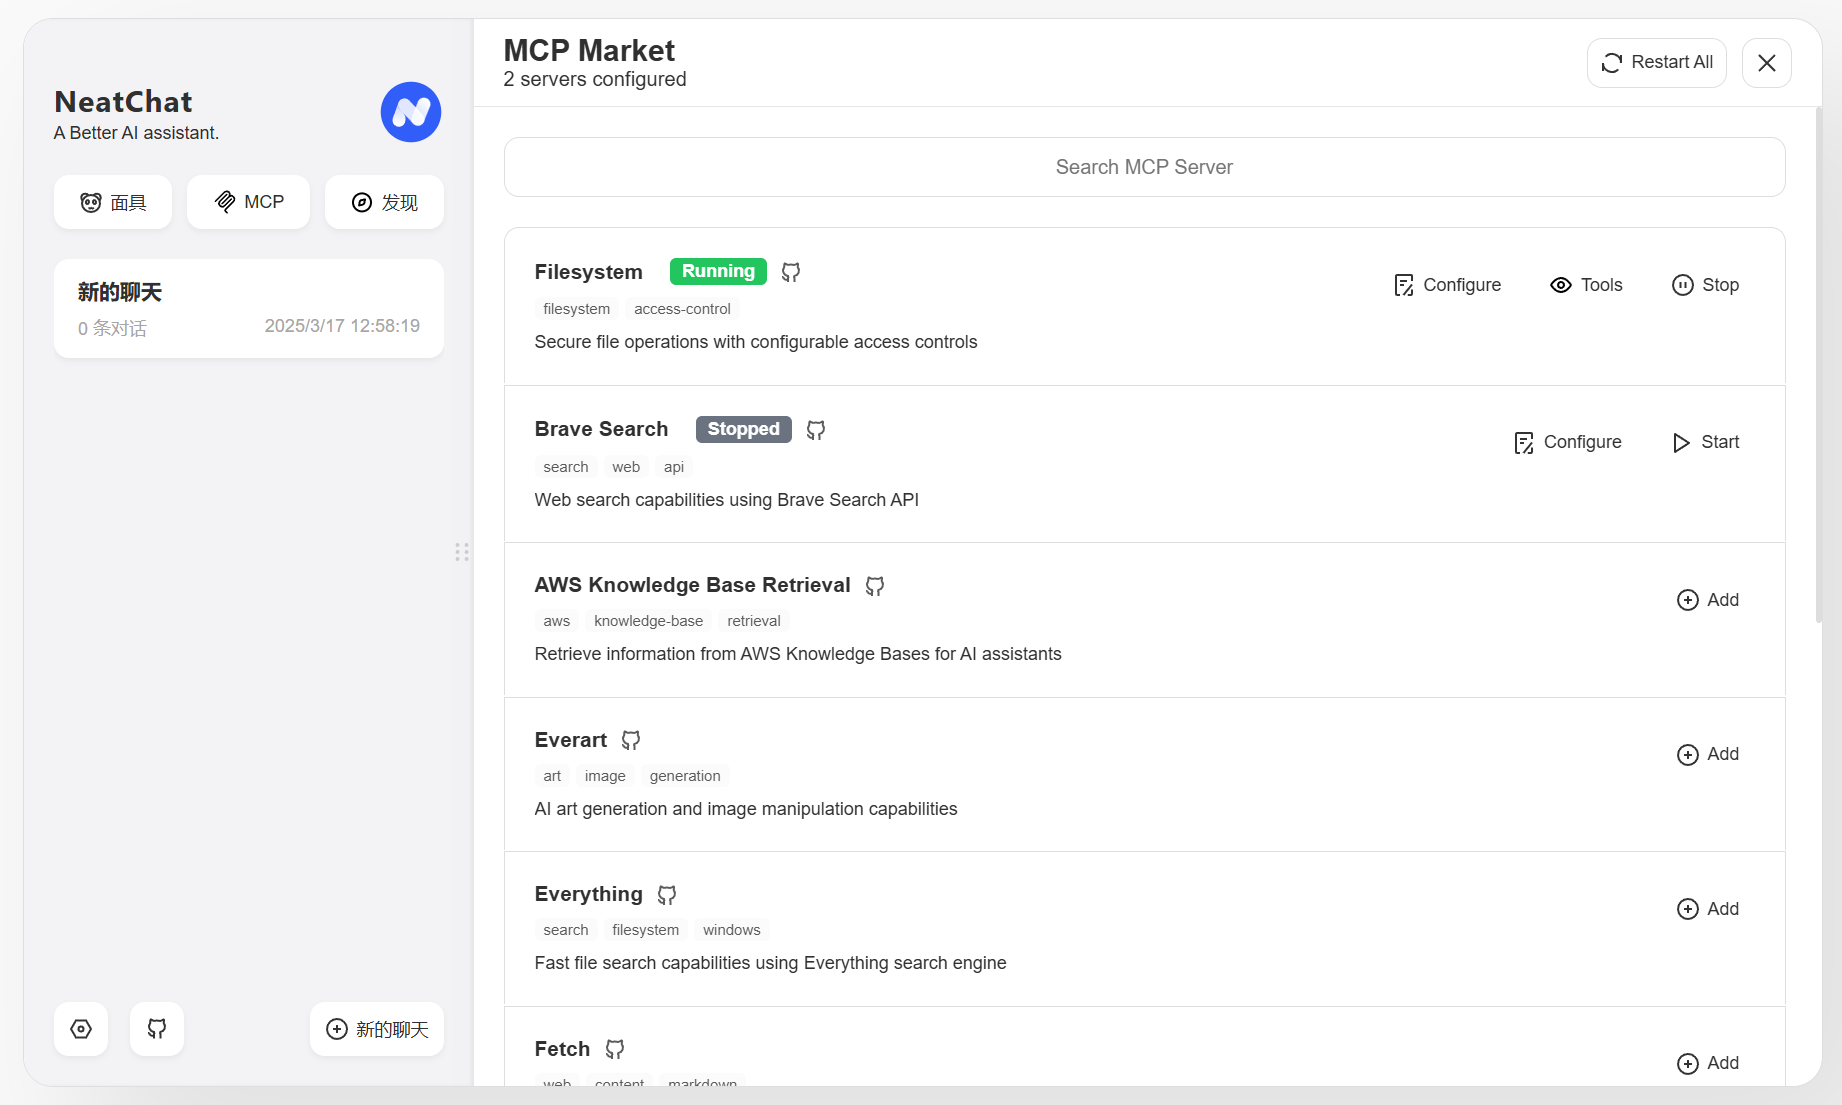Click the retrieval tag
This screenshot has height=1105, width=1842.
click(x=754, y=621)
